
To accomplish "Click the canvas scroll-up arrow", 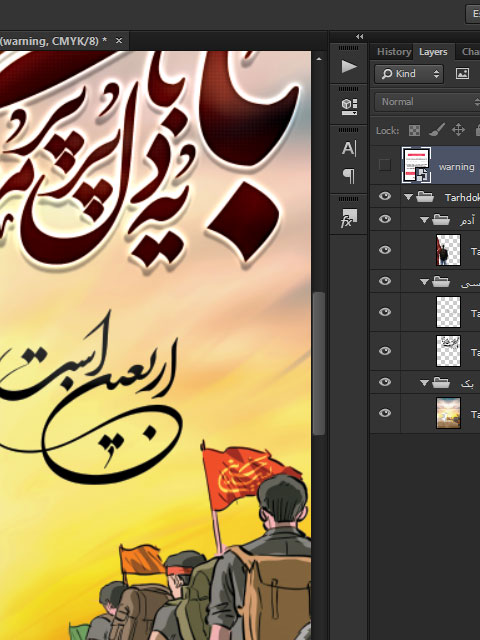I will [319, 59].
